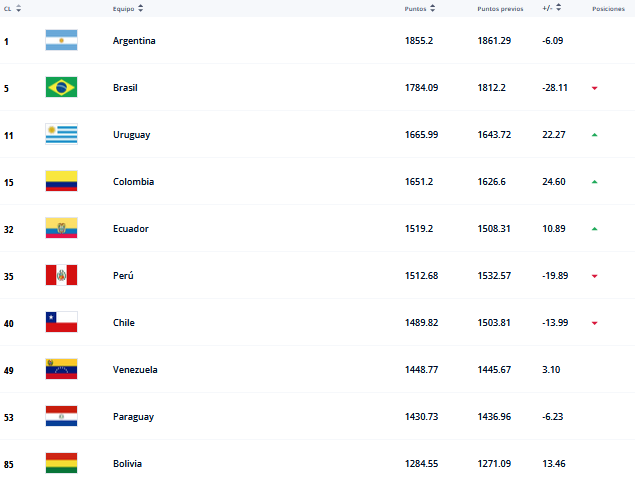Image resolution: width=635 pixels, height=481 pixels.
Task: Click the Chile flag icon
Action: [61, 323]
